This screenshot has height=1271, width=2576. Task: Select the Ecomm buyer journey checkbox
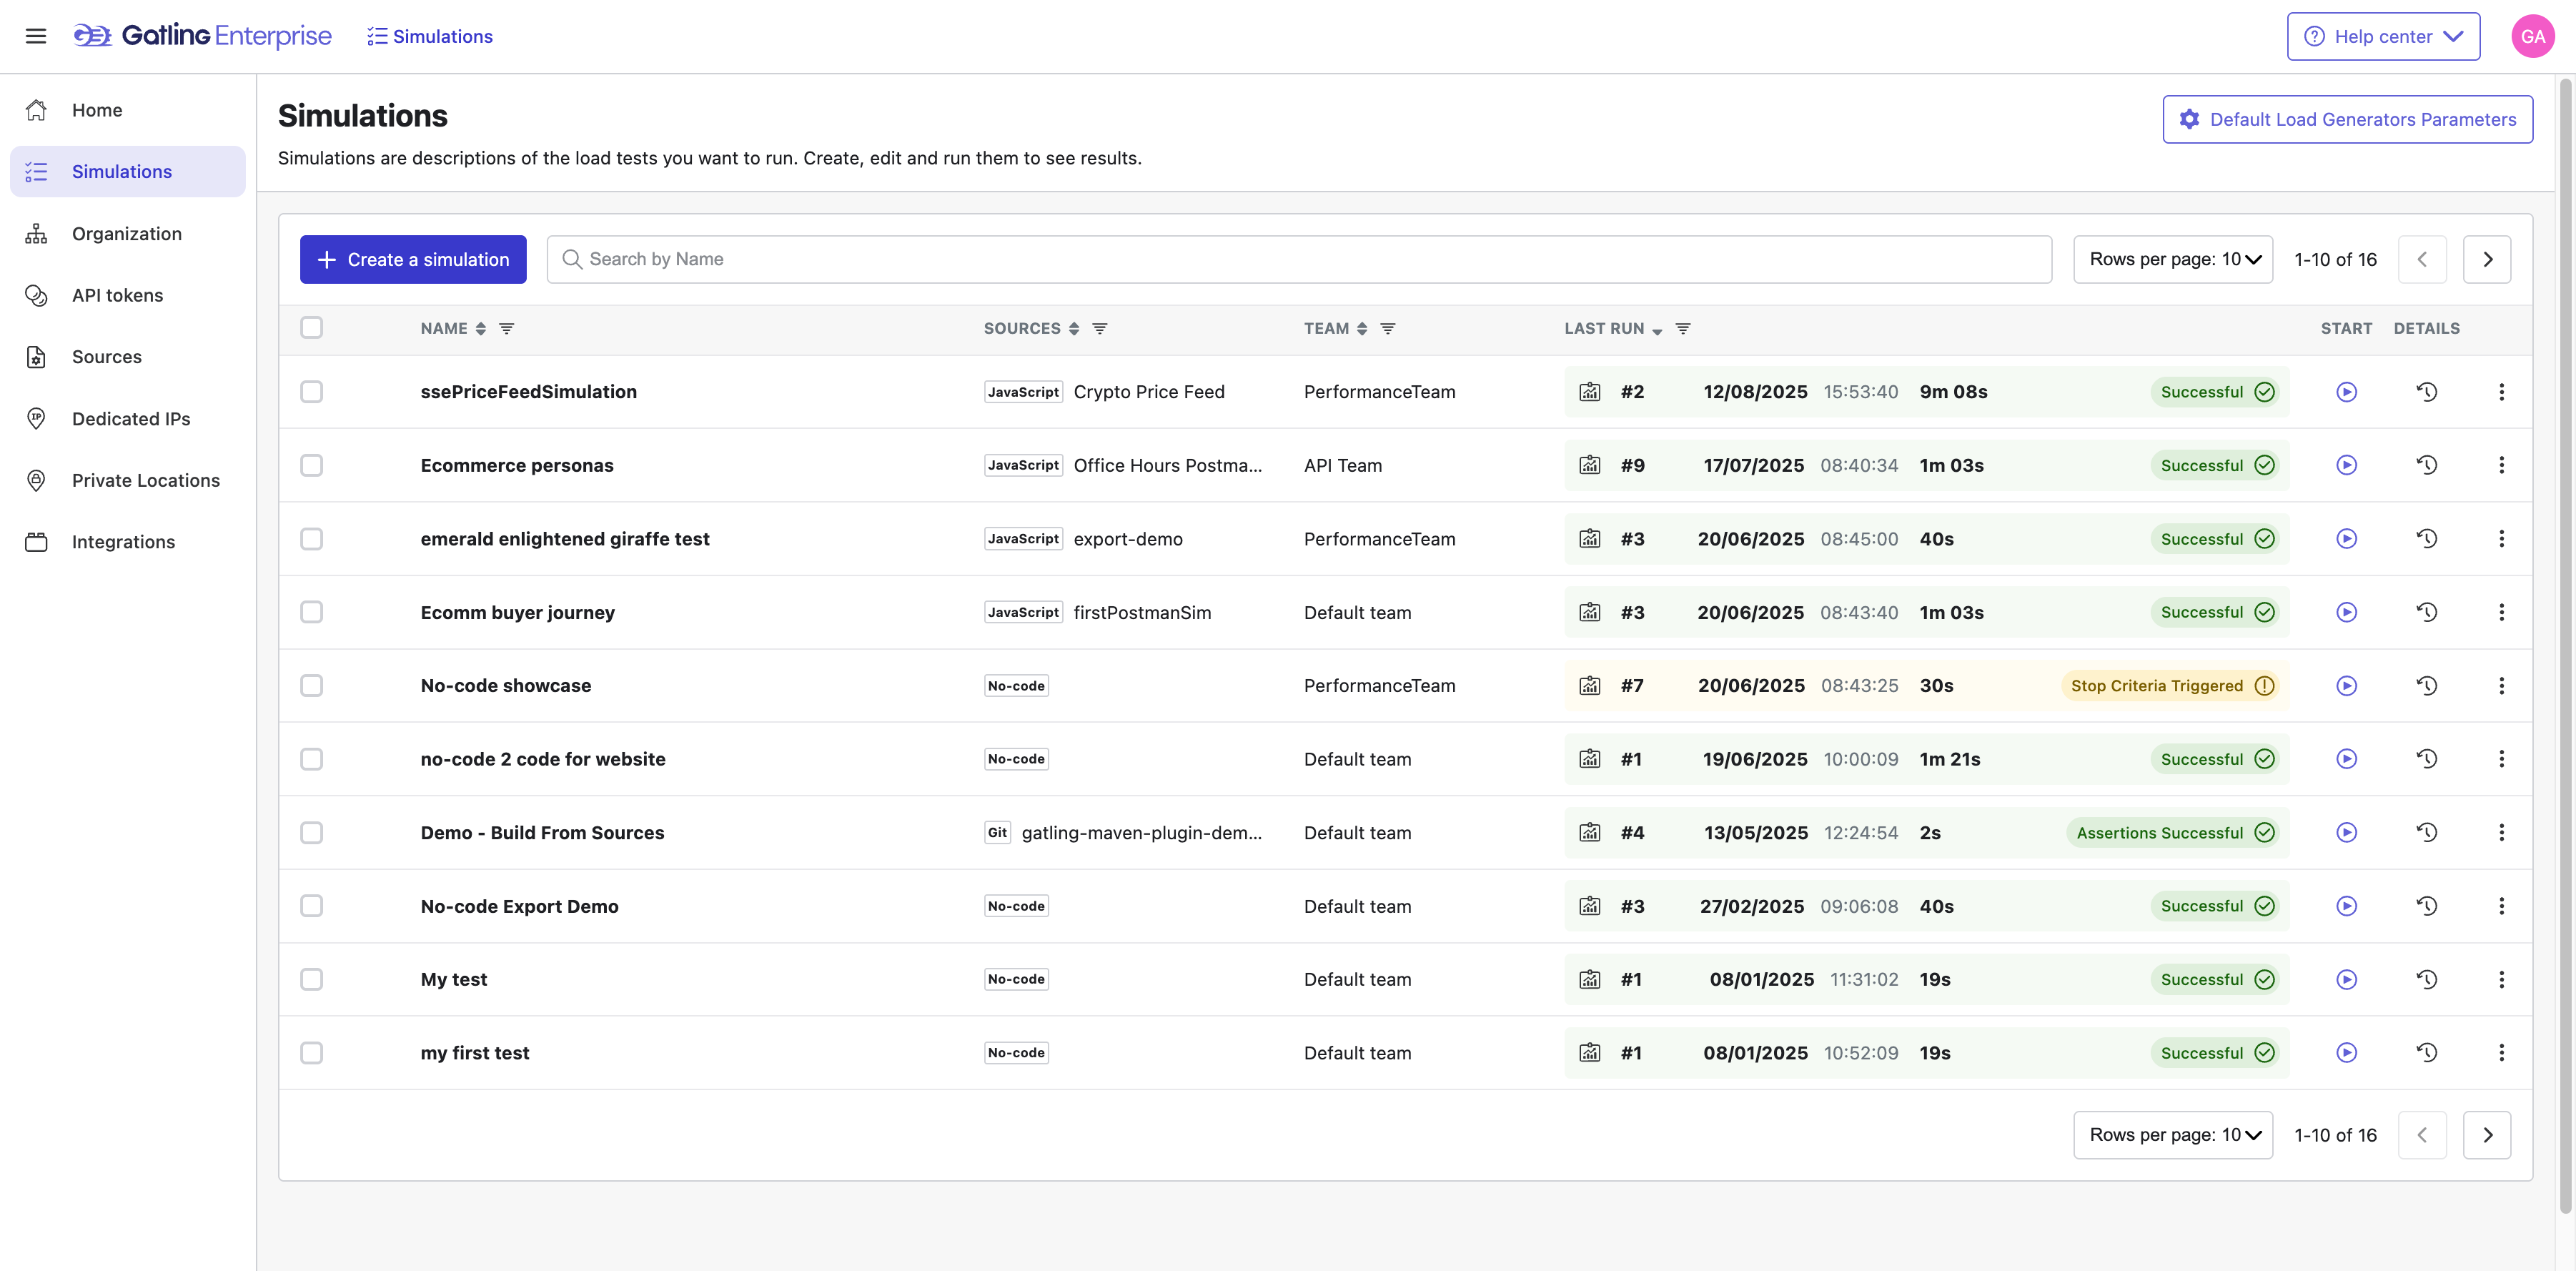312,612
